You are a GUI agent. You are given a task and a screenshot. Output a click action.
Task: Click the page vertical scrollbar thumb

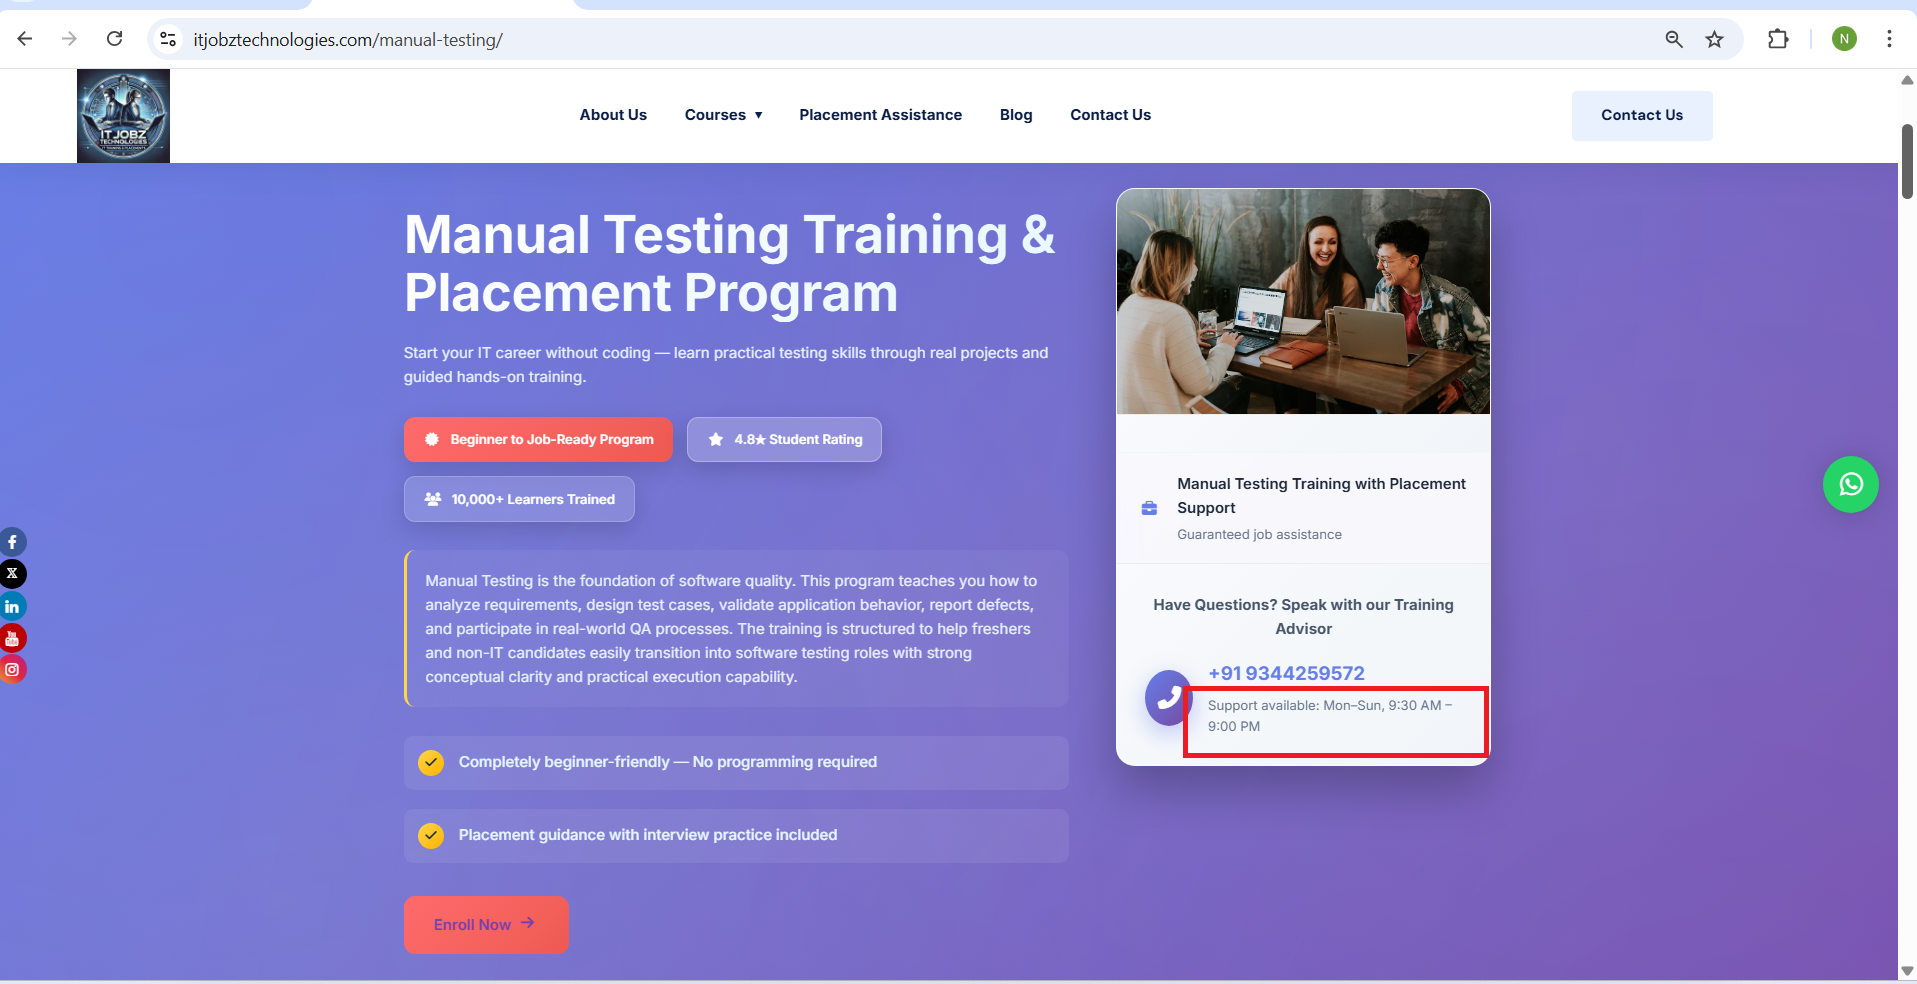(x=1907, y=160)
